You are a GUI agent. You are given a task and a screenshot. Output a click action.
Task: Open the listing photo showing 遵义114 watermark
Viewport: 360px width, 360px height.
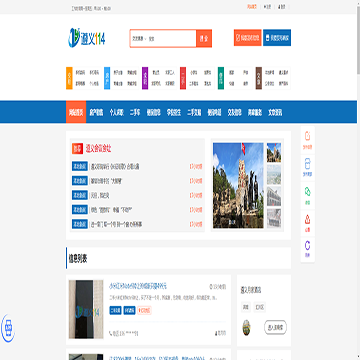86,309
